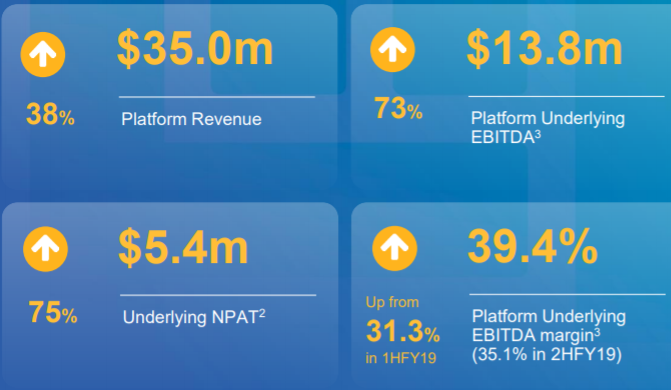This screenshot has height=390, width=671.
Task: Click the Platform Underlying EBITDA margin label
Action: pyautogui.click(x=549, y=326)
